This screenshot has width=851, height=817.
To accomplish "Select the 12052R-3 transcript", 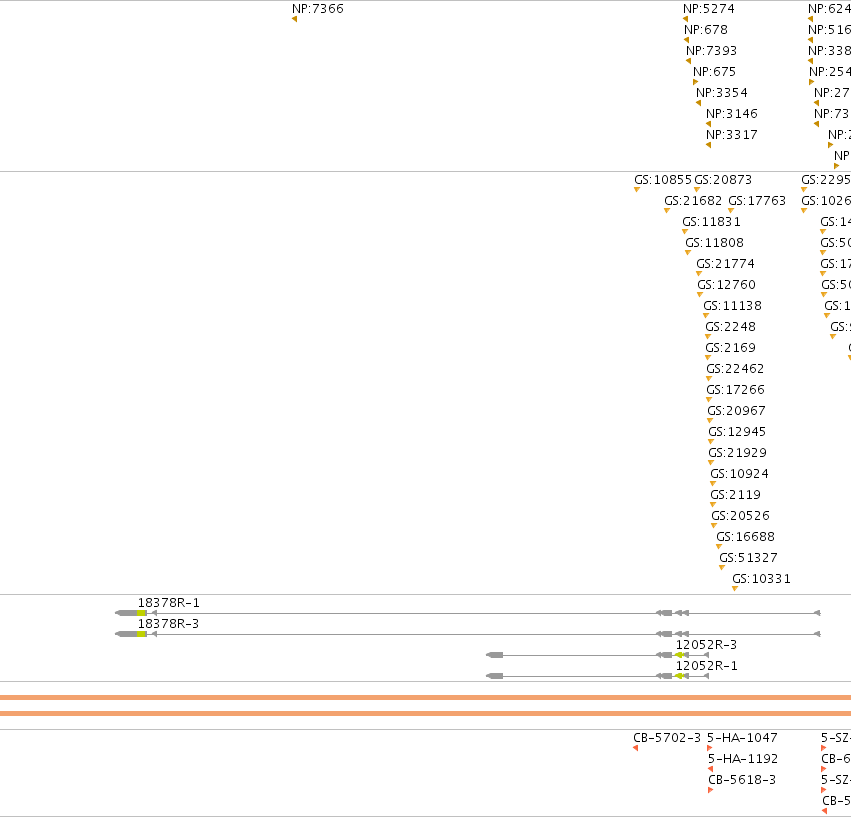I will [x=598, y=655].
